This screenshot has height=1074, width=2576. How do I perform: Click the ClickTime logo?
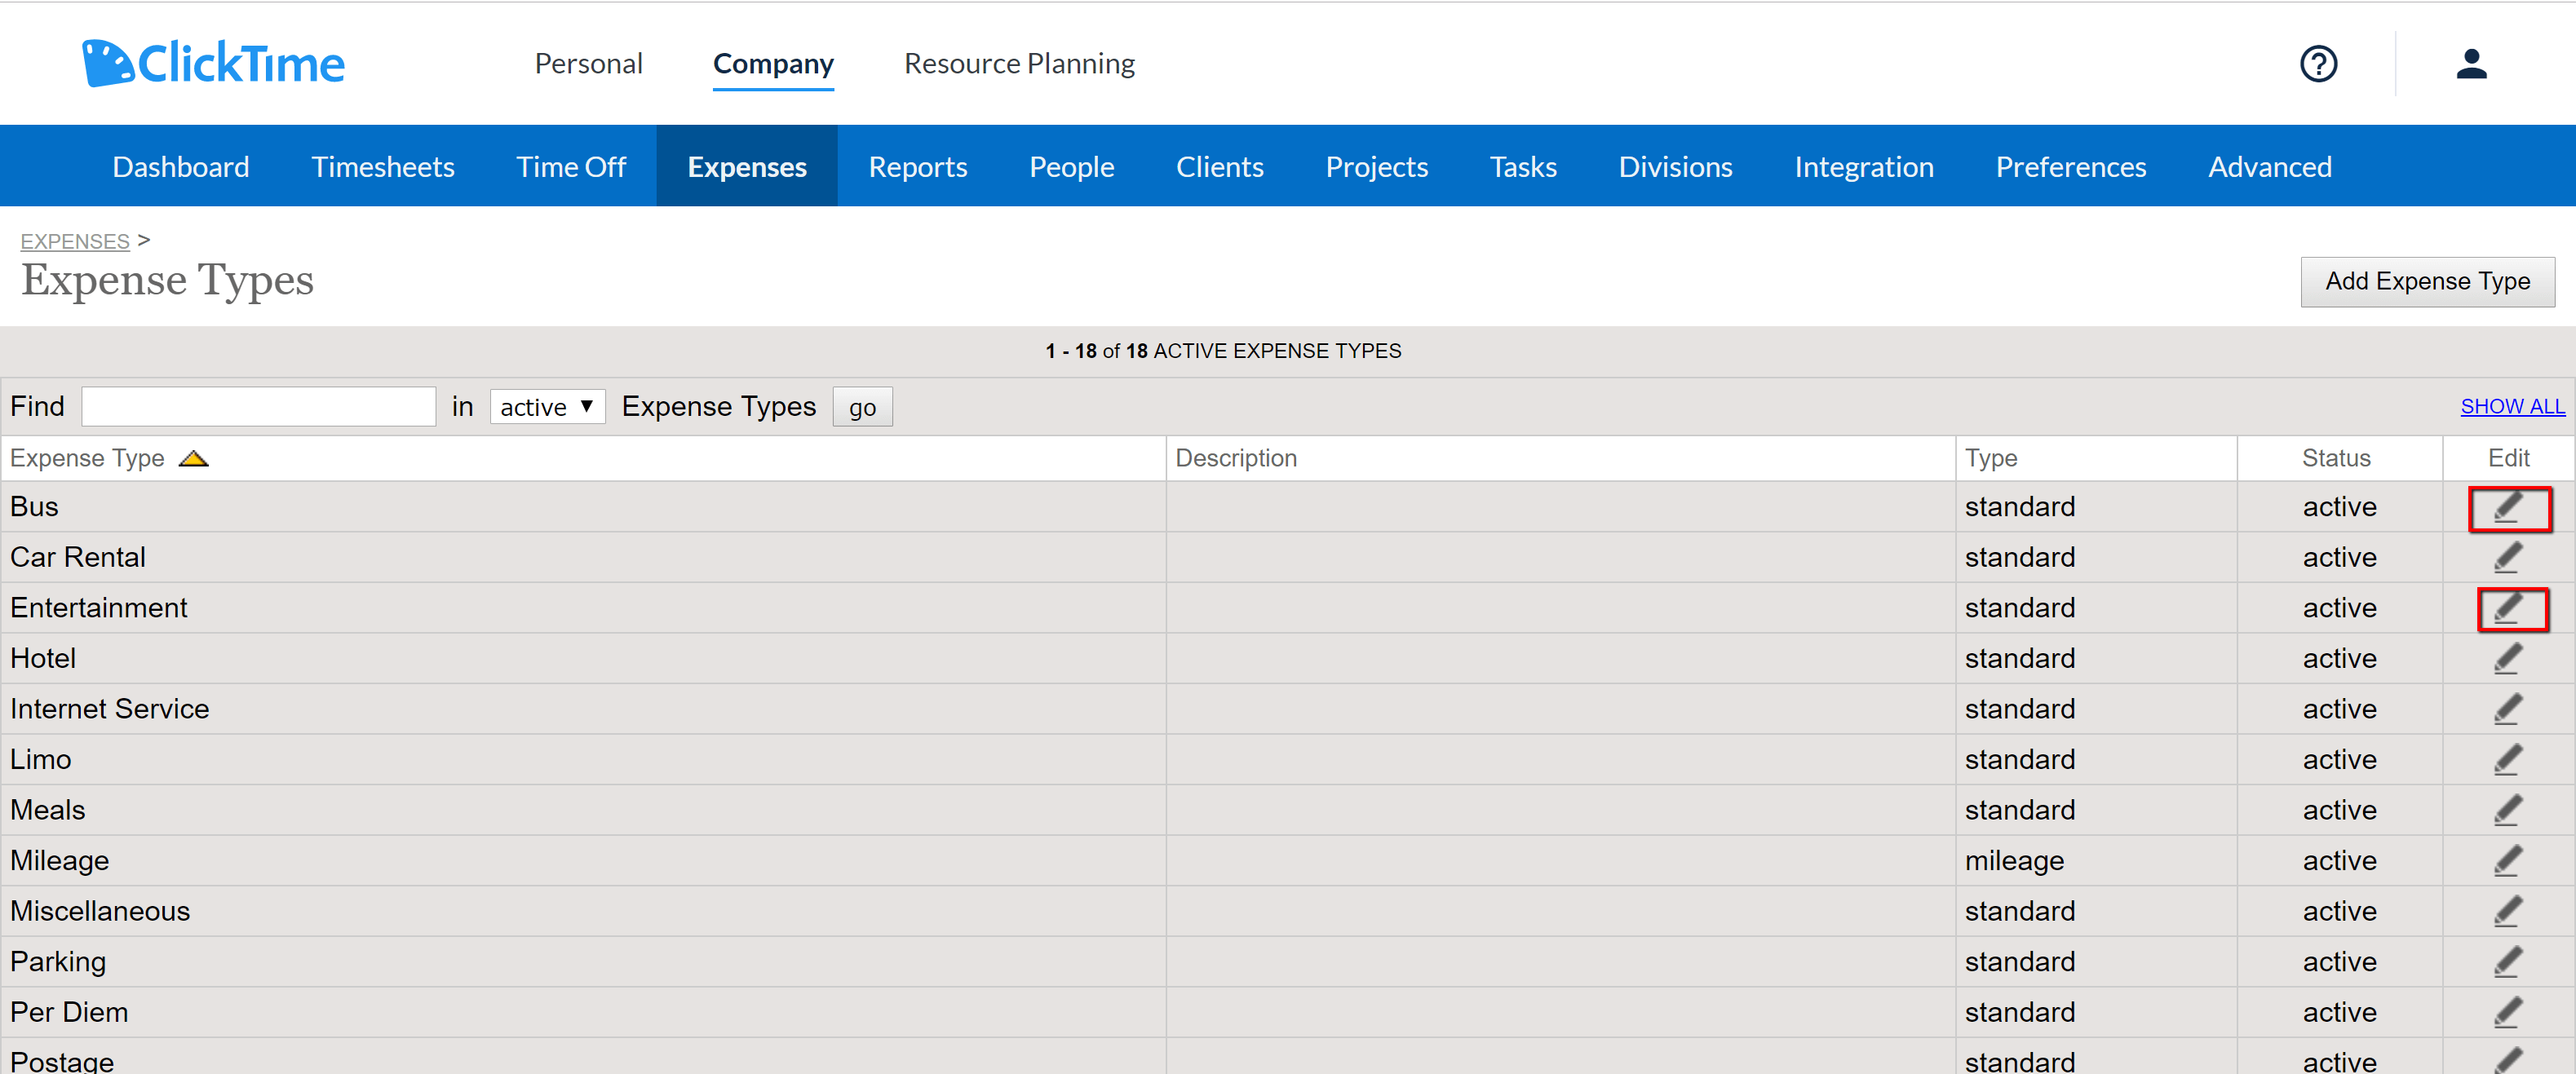pyautogui.click(x=212, y=62)
